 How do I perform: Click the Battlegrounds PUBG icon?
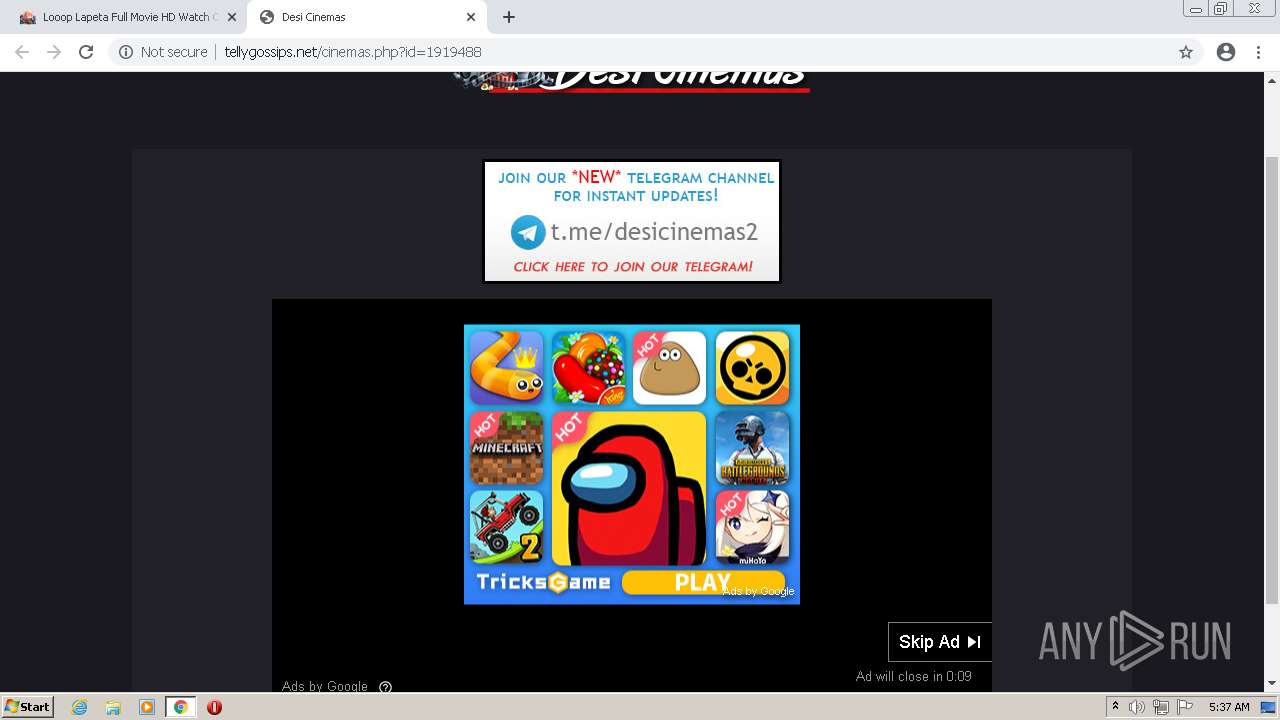click(x=752, y=448)
